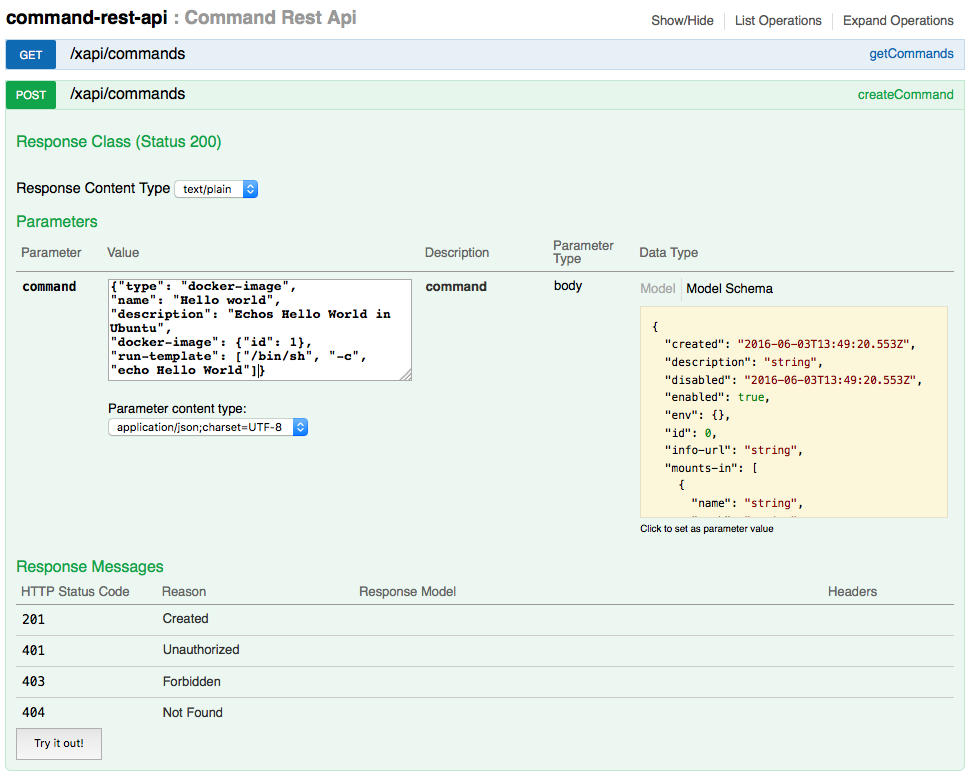Expand the GET /xapi/commands operation
Screen dimensions: 972x778
click(127, 54)
